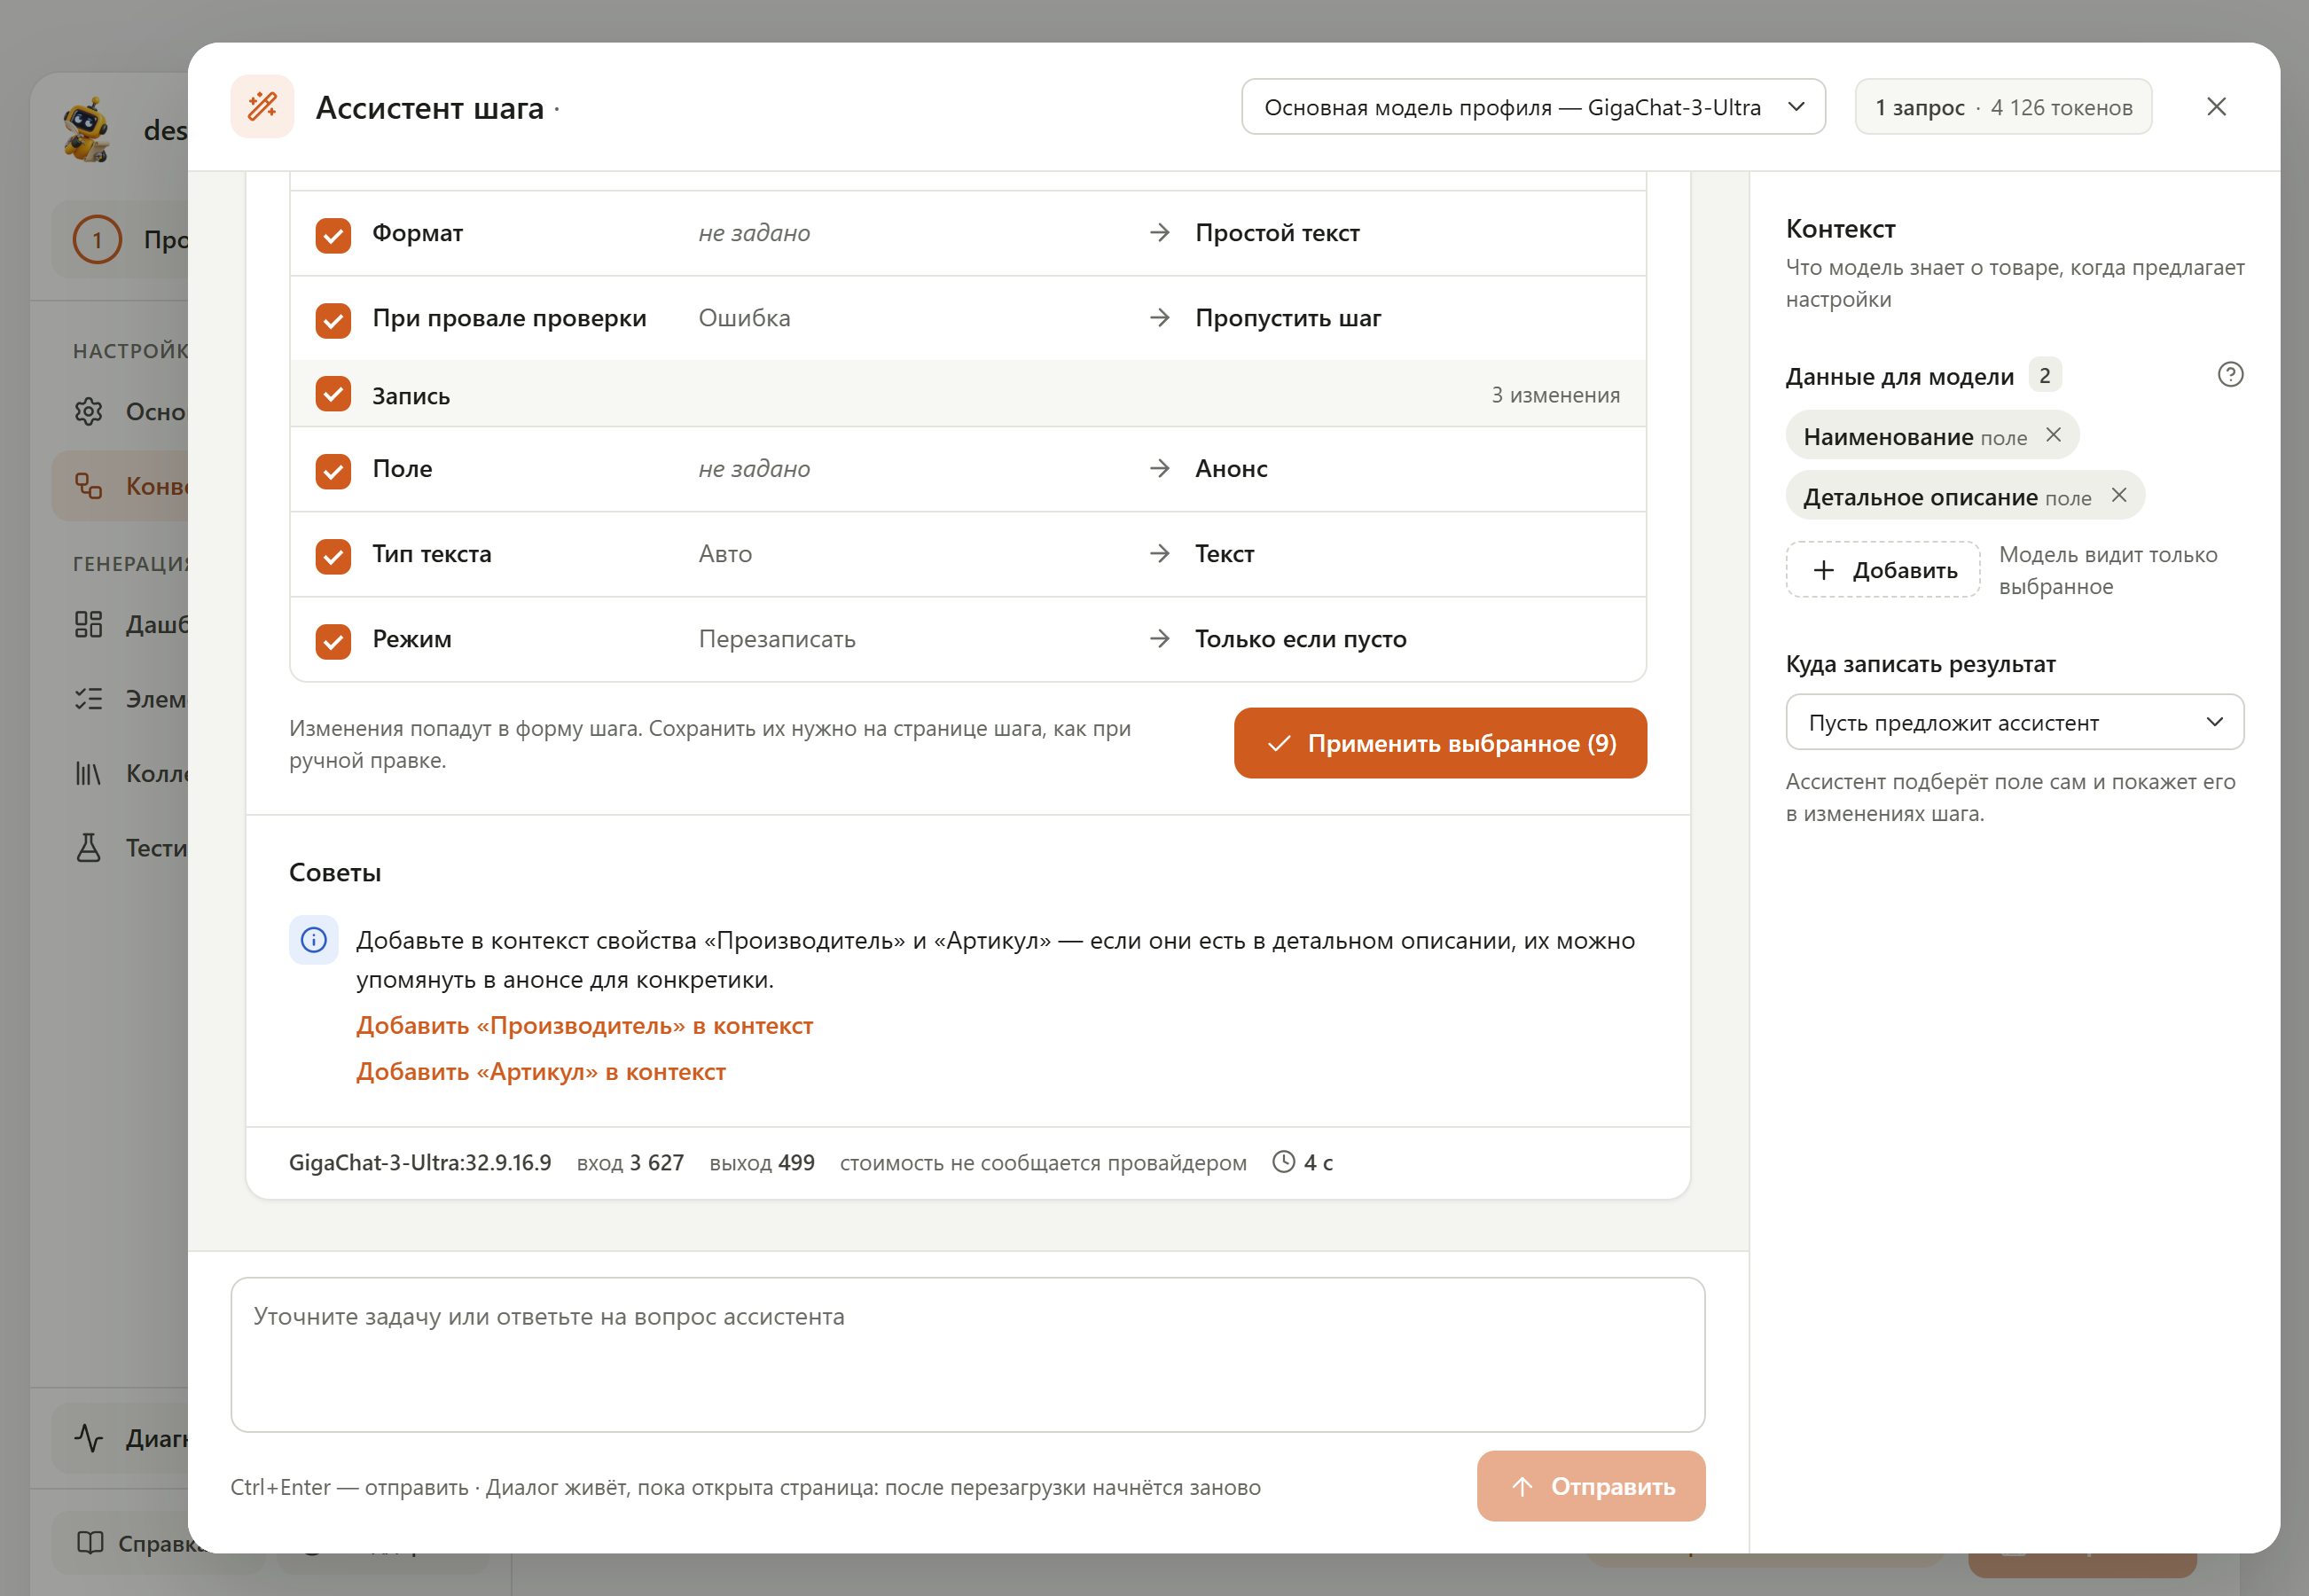
Task: Open the Дашборд sidebar menu item
Action: [x=120, y=624]
